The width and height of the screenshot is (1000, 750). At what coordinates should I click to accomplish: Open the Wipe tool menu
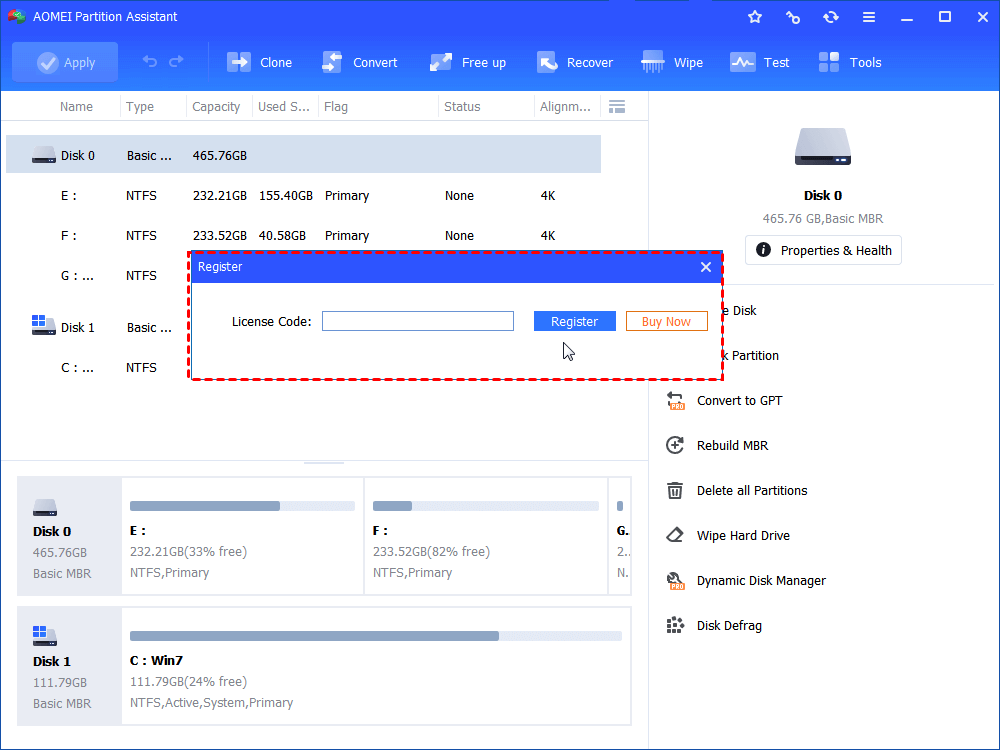click(672, 62)
